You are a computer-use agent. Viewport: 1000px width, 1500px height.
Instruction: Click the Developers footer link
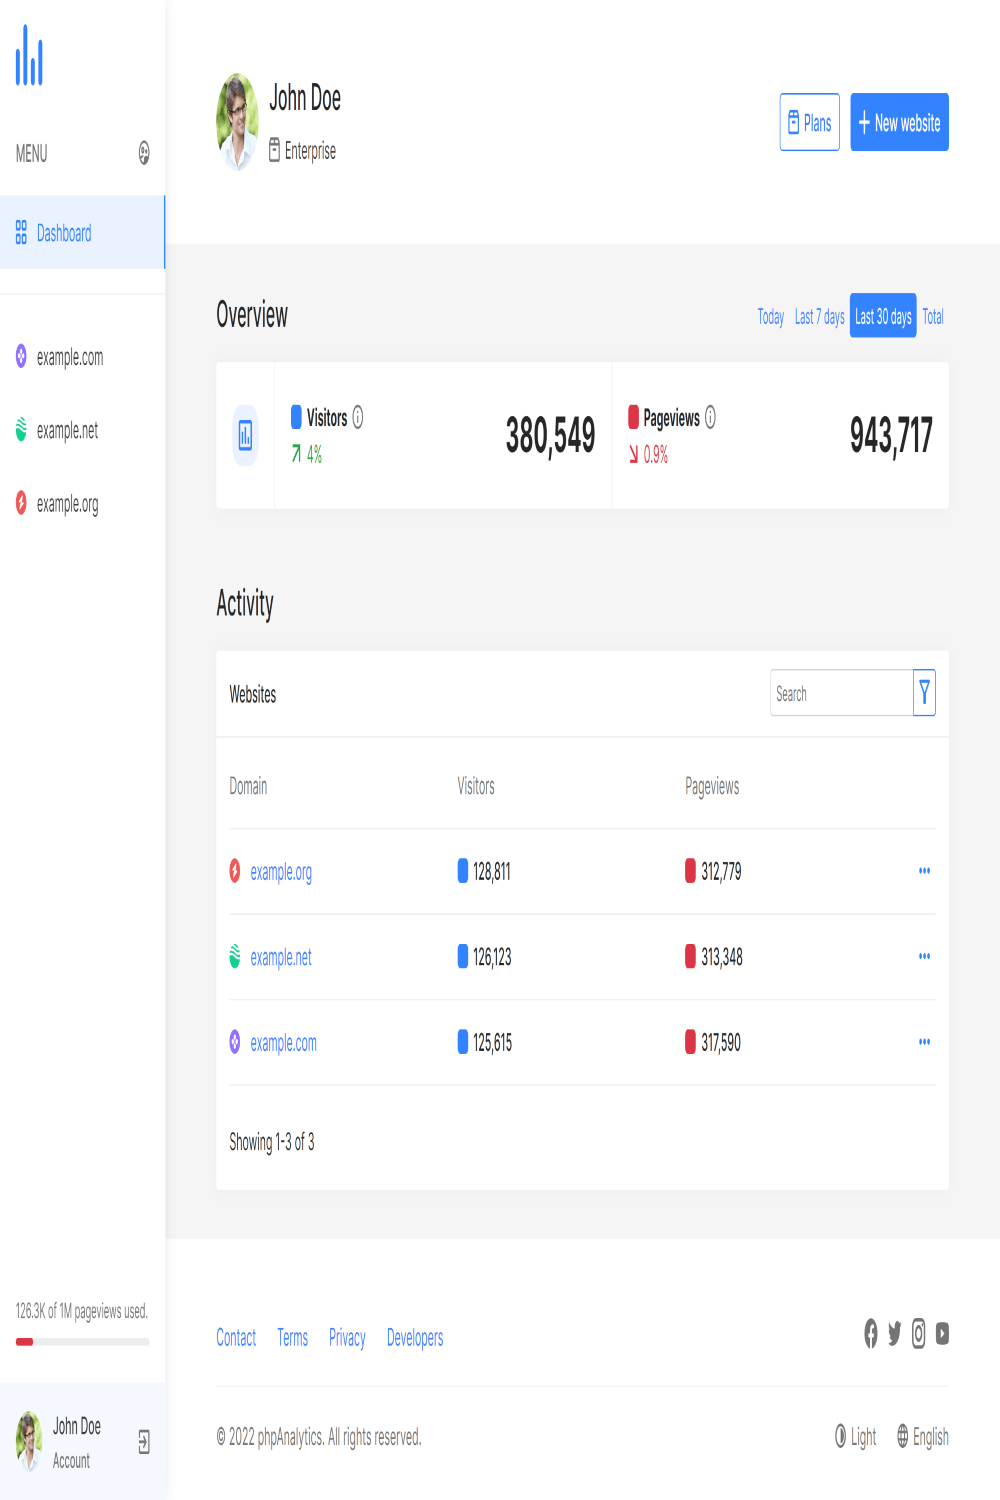(x=415, y=1338)
